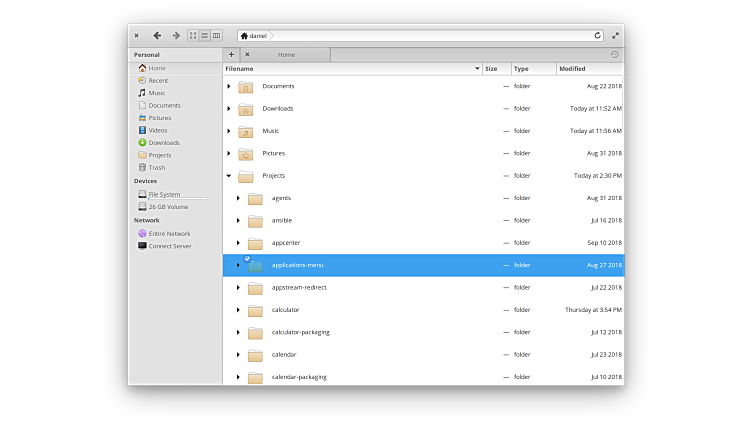
Task: Reload the folder with the refresh icon
Action: click(598, 35)
